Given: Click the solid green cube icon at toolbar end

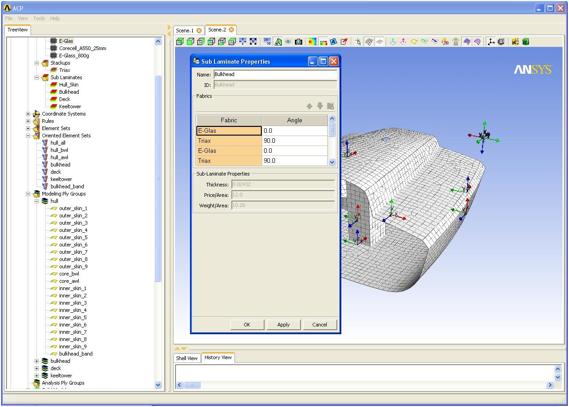Looking at the screenshot, I should [x=525, y=42].
